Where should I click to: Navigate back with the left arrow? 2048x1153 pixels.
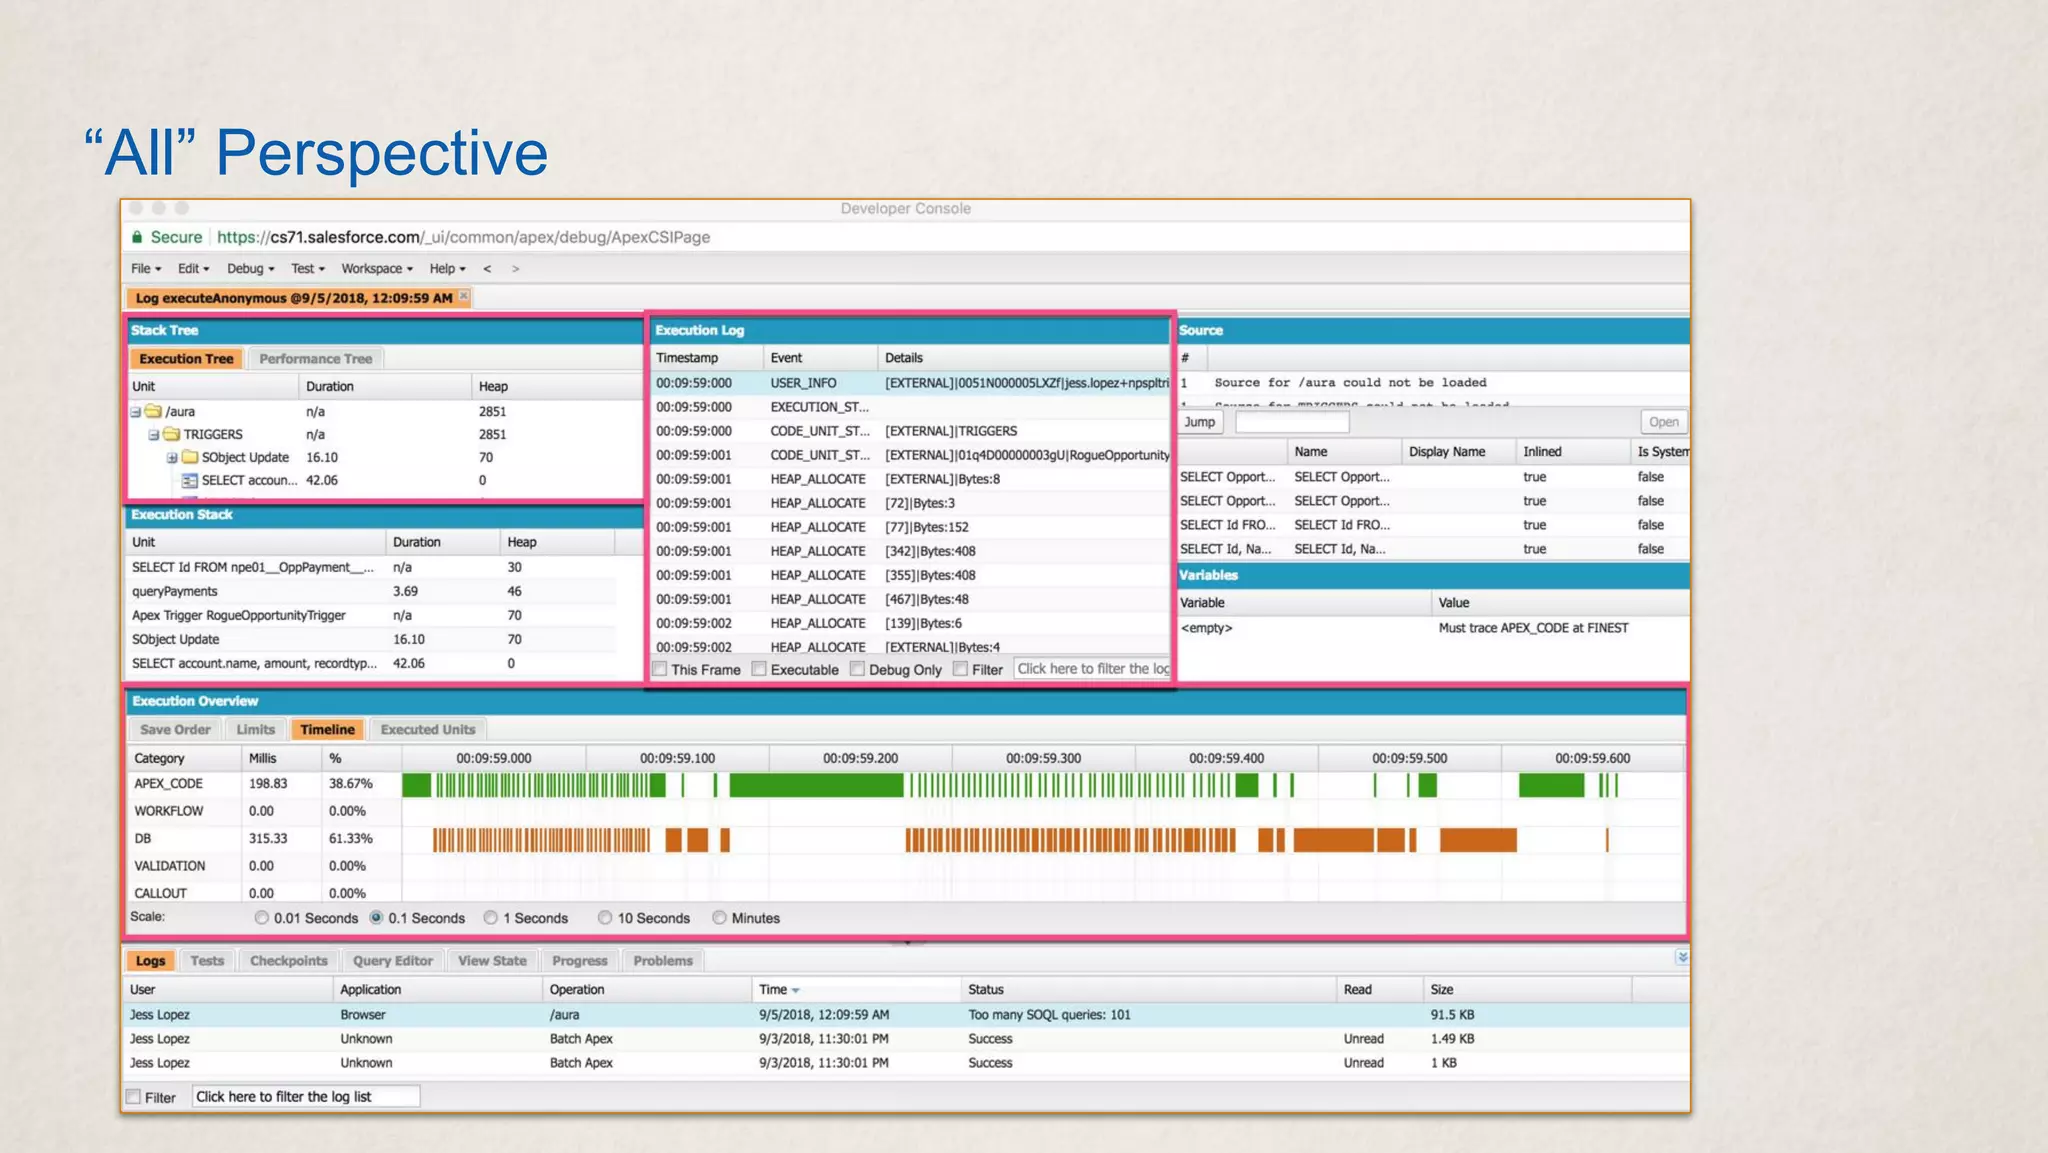487,268
